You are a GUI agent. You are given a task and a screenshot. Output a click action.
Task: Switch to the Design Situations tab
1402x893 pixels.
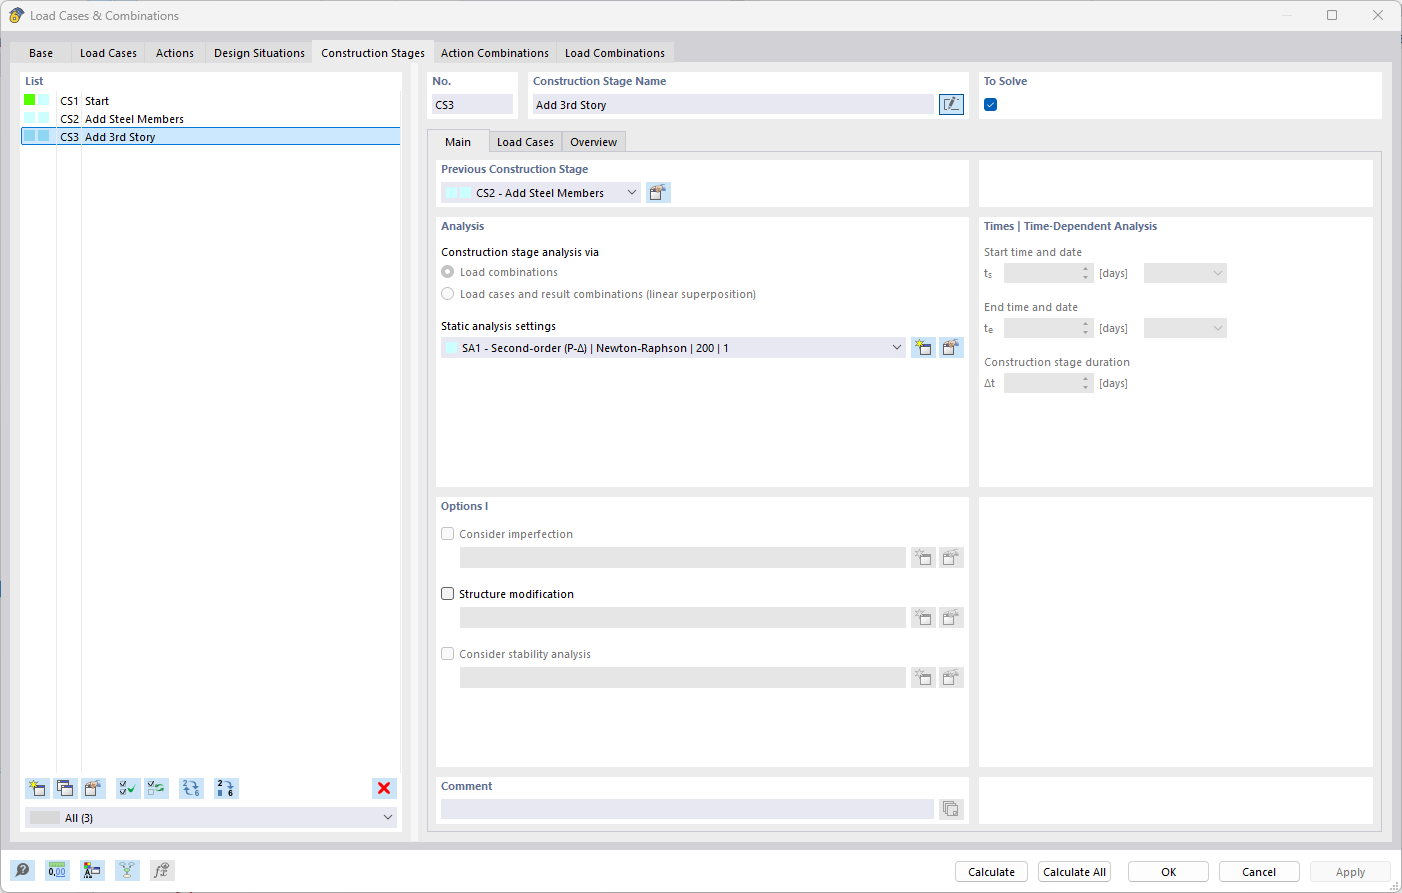(259, 53)
